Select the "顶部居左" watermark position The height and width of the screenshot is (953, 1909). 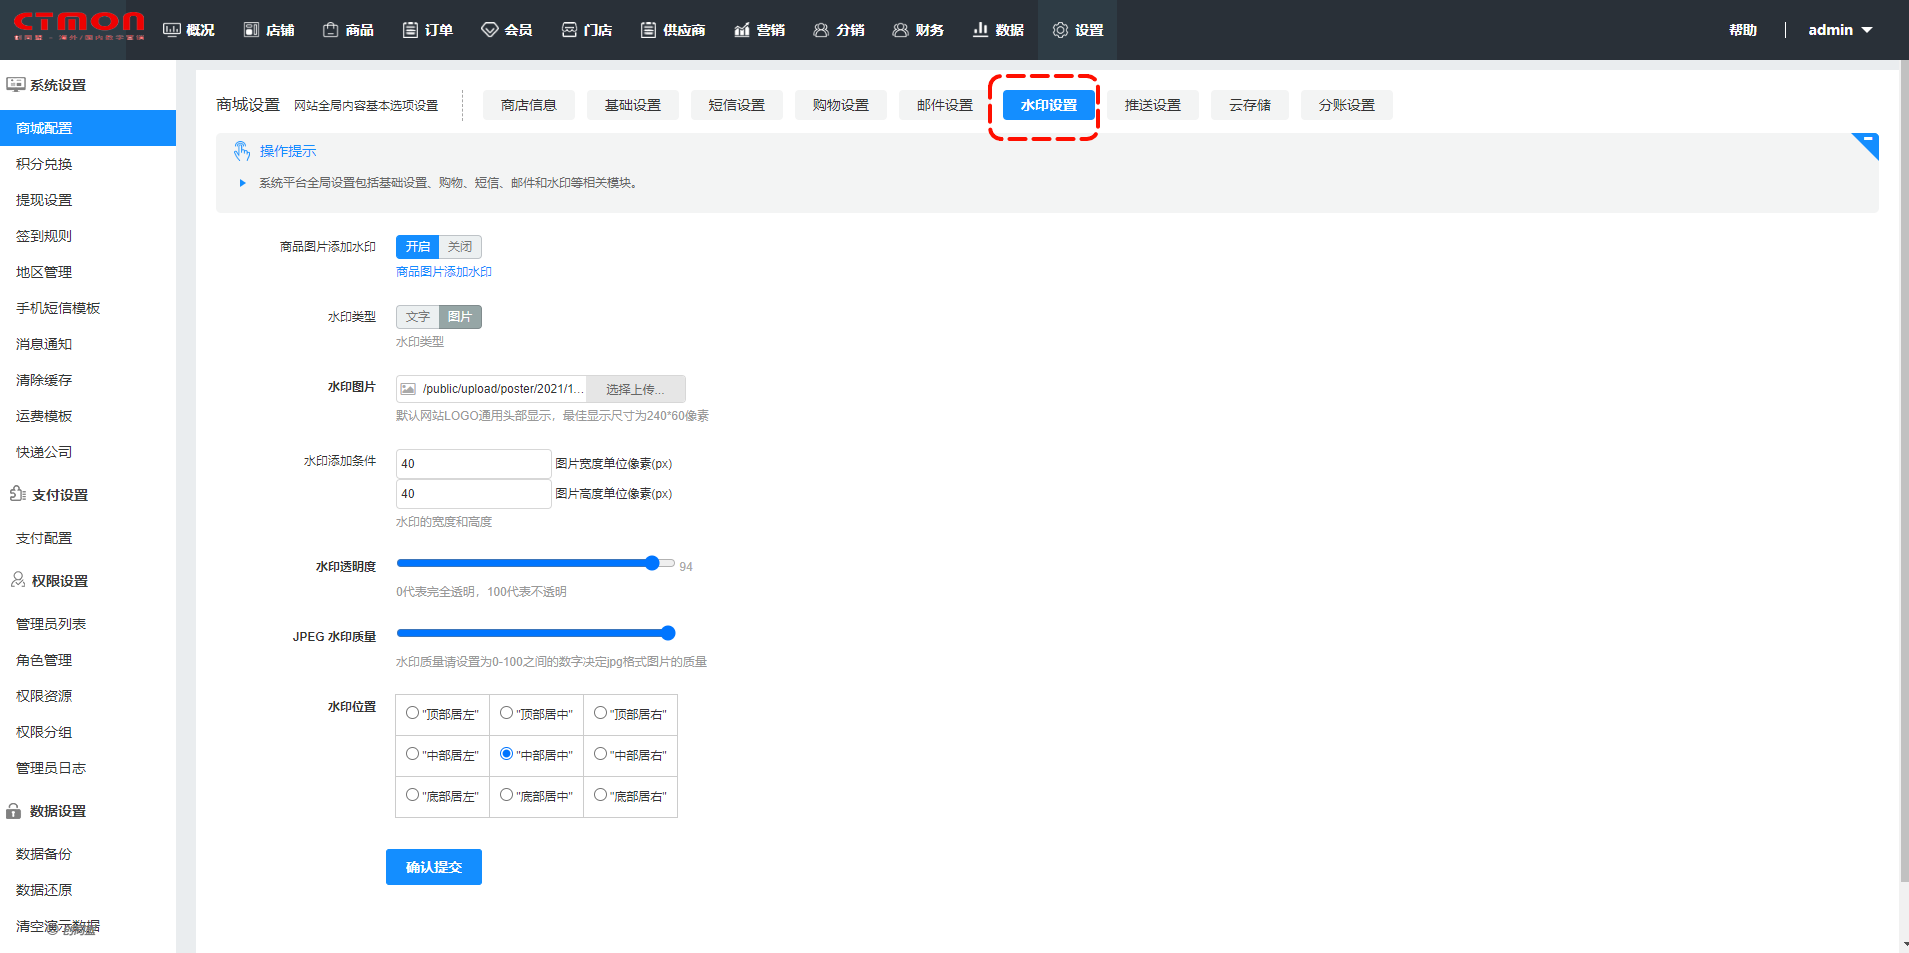tap(412, 713)
